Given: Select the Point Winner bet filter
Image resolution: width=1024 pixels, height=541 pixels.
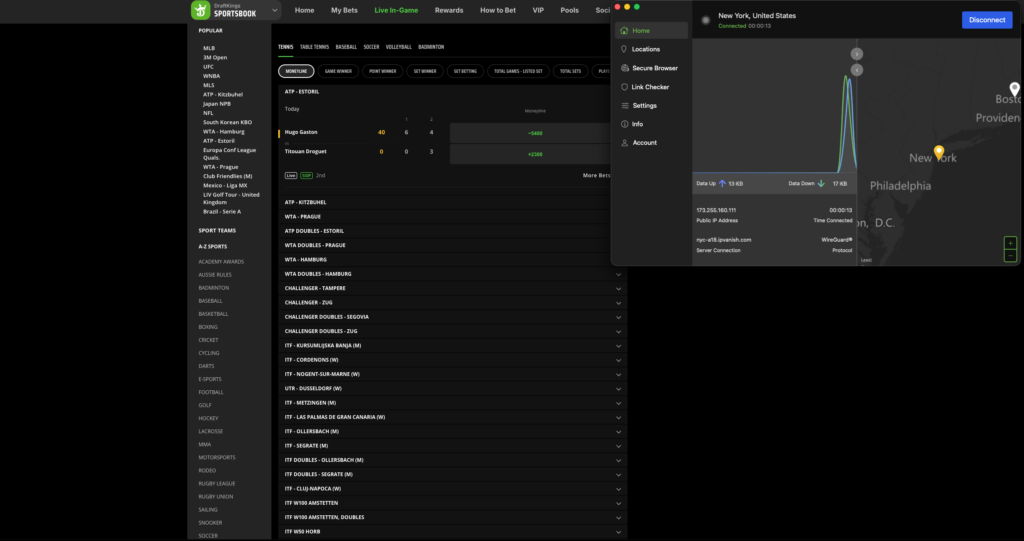Looking at the screenshot, I should [383, 71].
